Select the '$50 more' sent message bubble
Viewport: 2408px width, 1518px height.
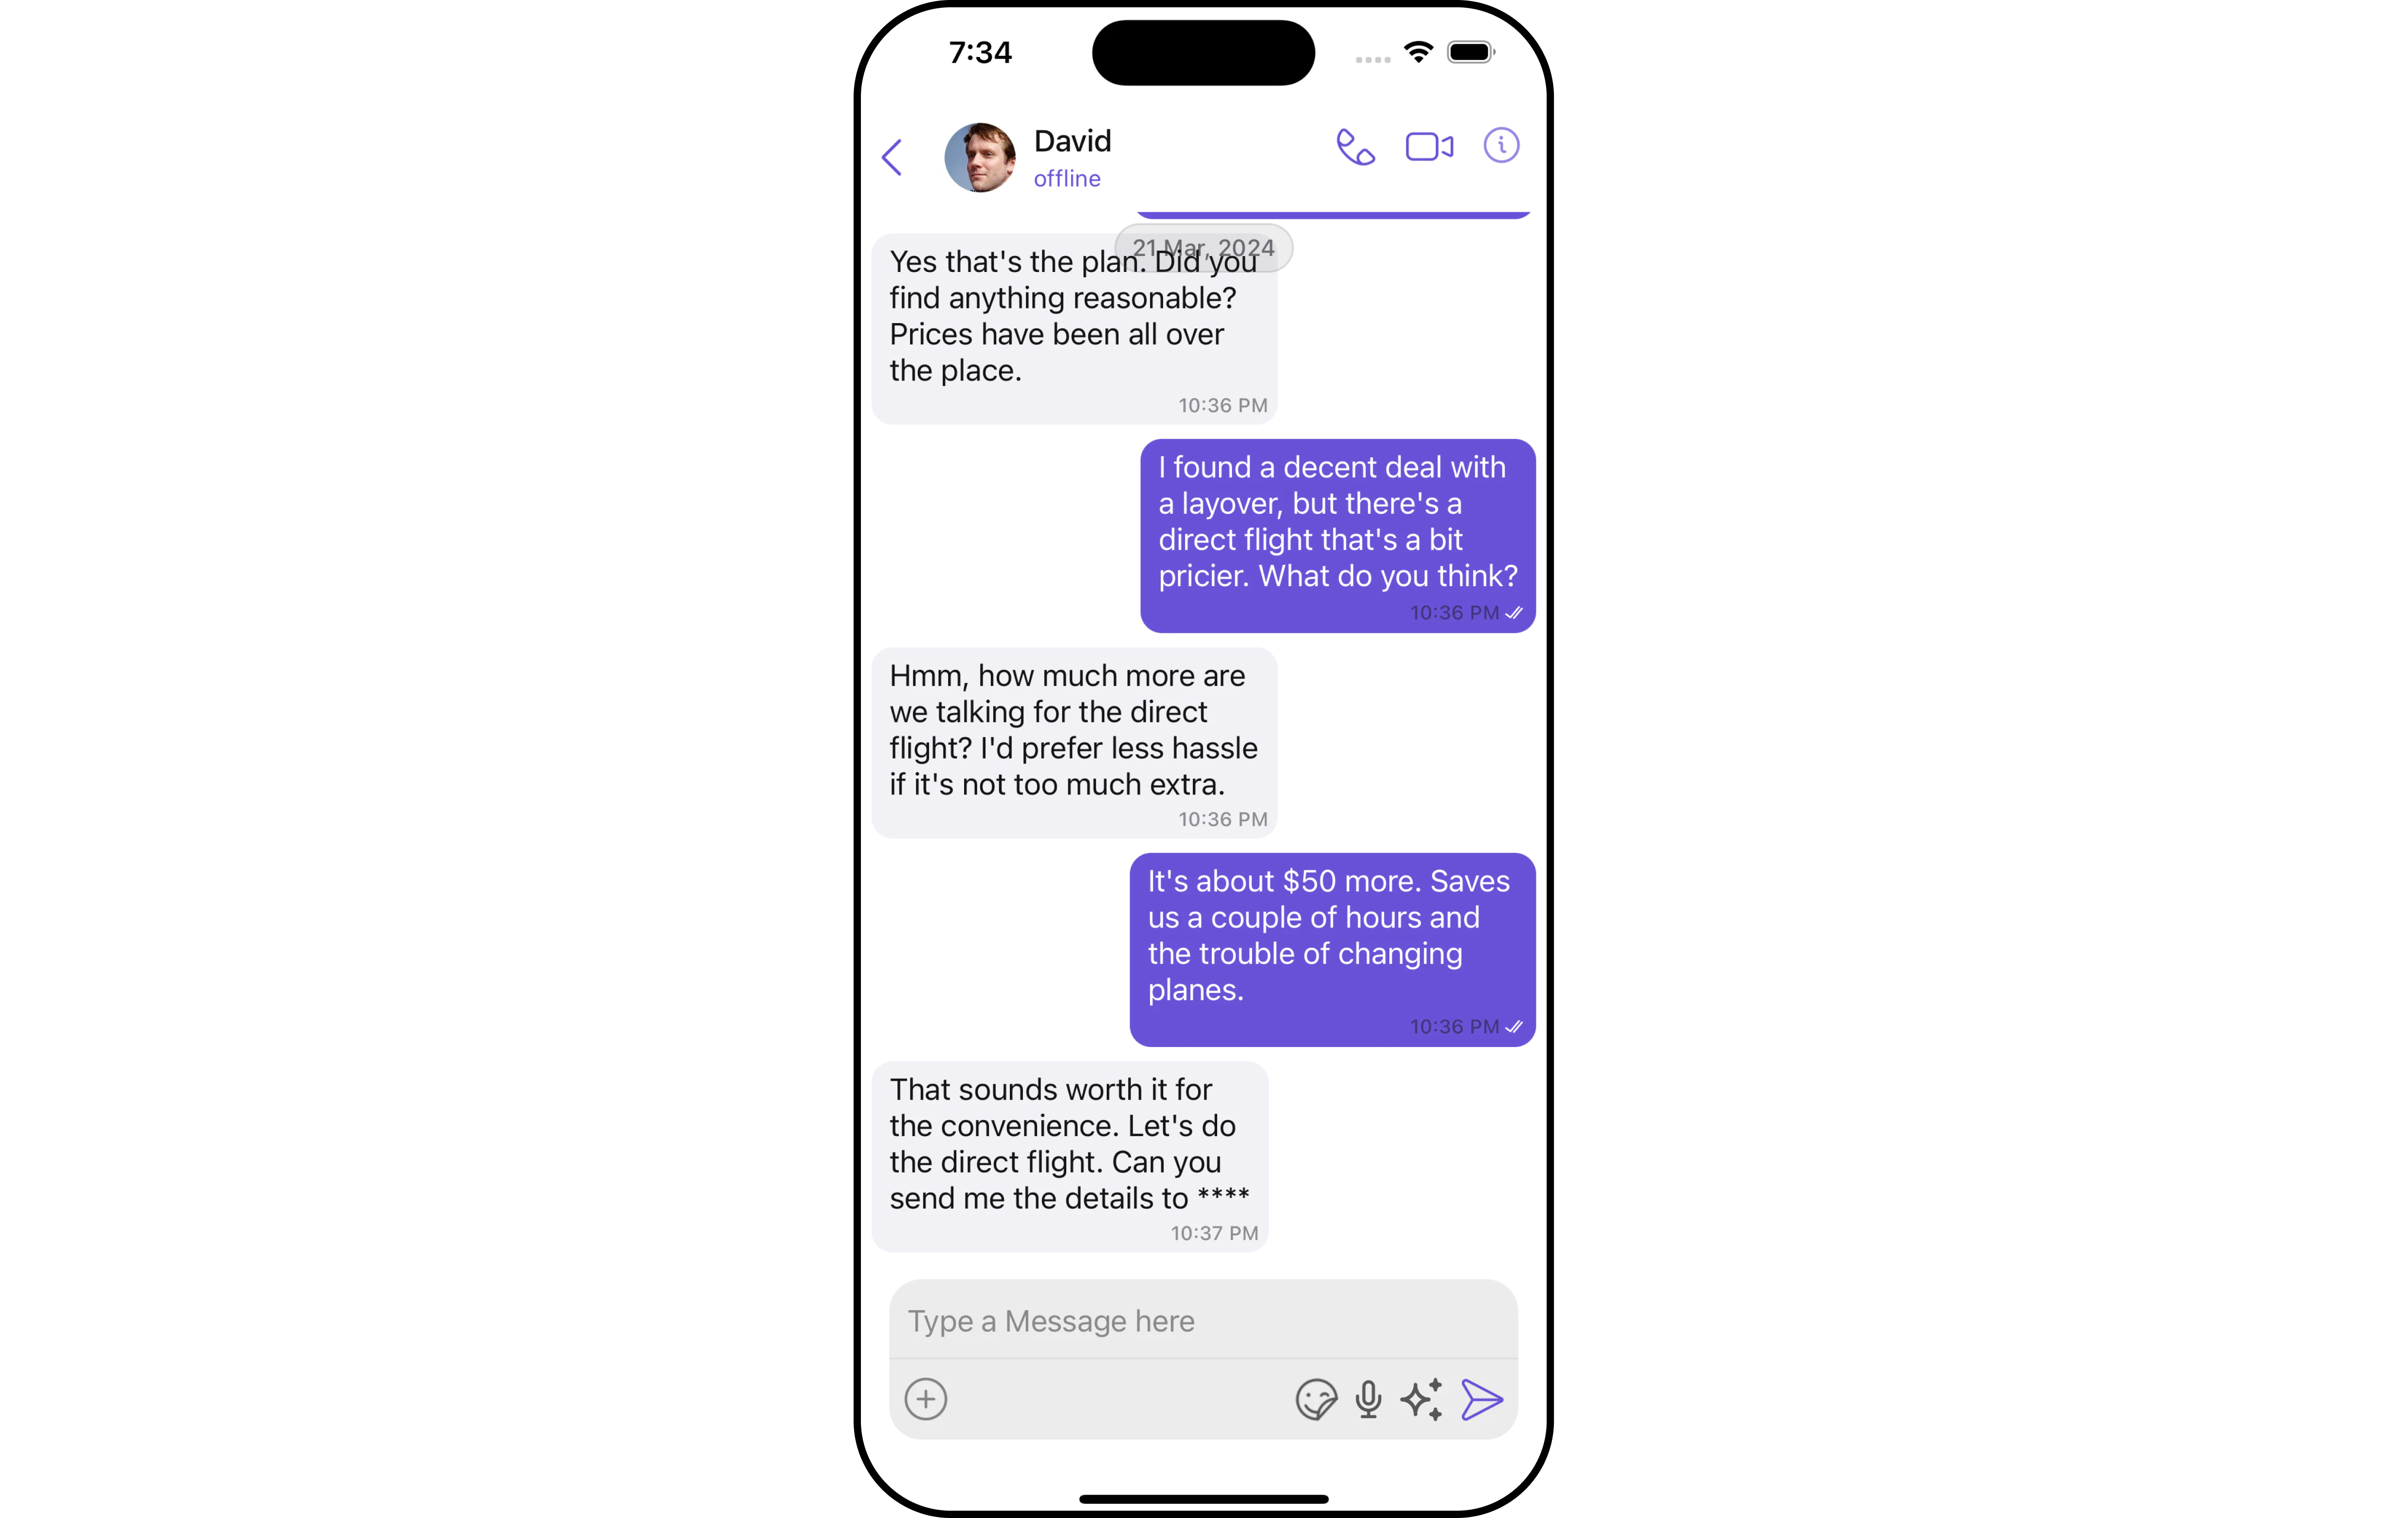coord(1332,949)
